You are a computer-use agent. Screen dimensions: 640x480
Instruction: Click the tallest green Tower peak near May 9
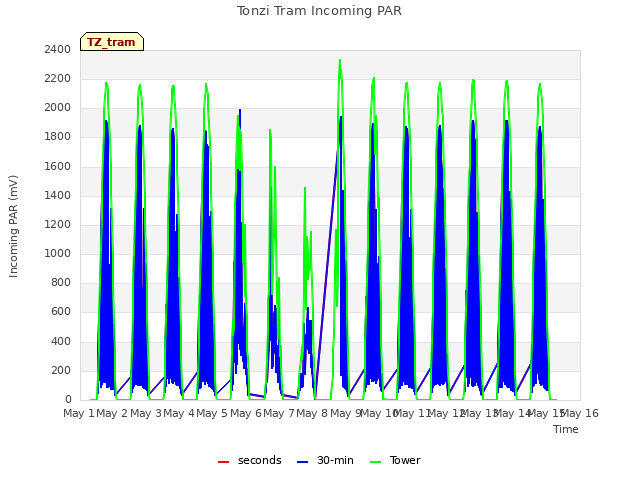point(340,61)
